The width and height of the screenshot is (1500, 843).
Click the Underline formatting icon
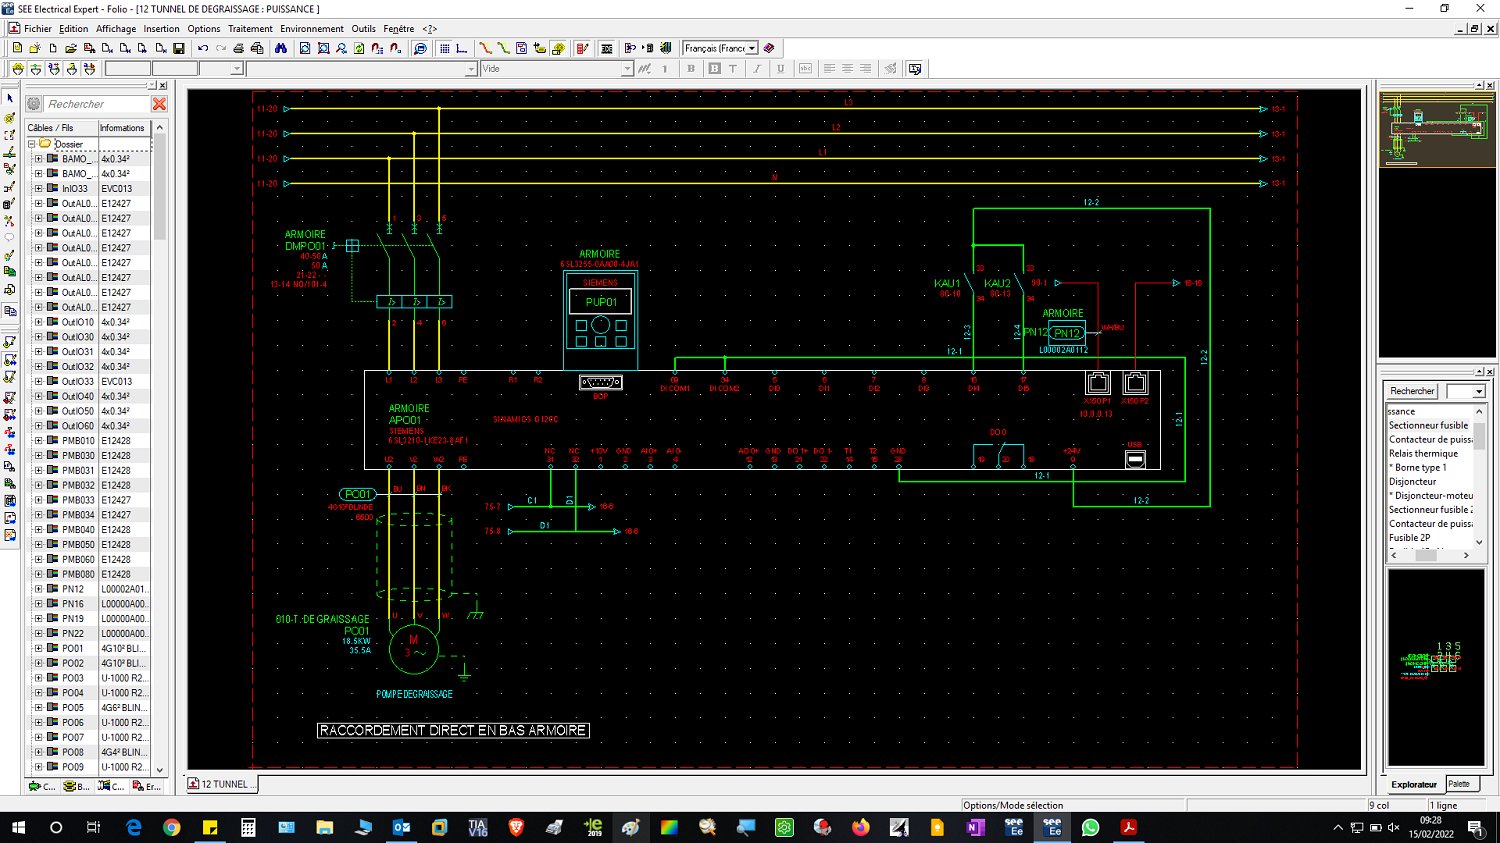coord(781,69)
